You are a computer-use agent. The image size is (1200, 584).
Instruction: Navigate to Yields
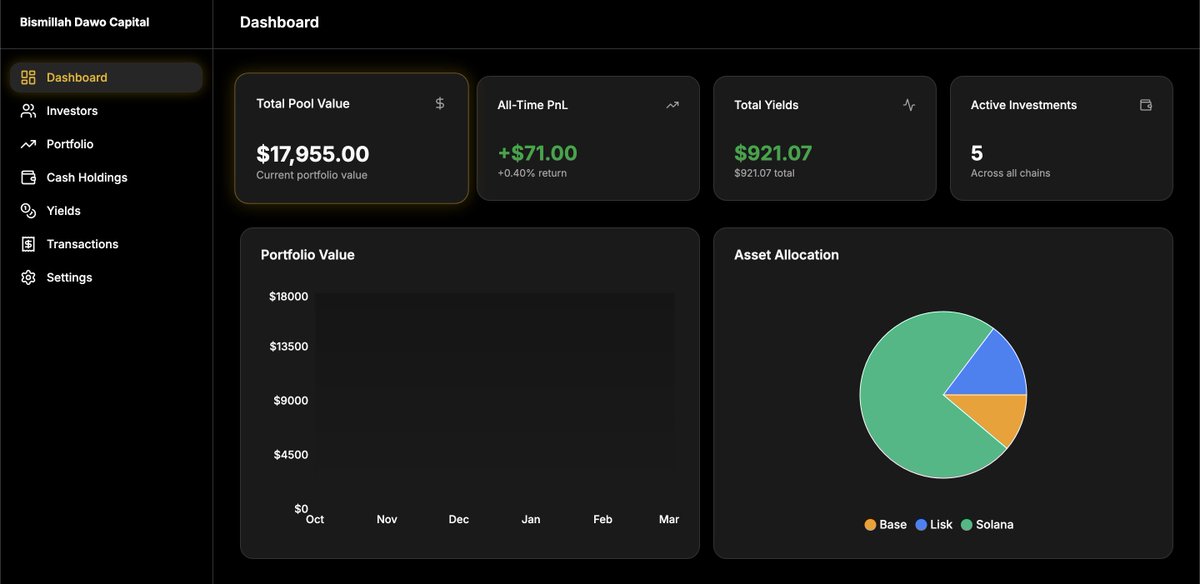click(106, 211)
